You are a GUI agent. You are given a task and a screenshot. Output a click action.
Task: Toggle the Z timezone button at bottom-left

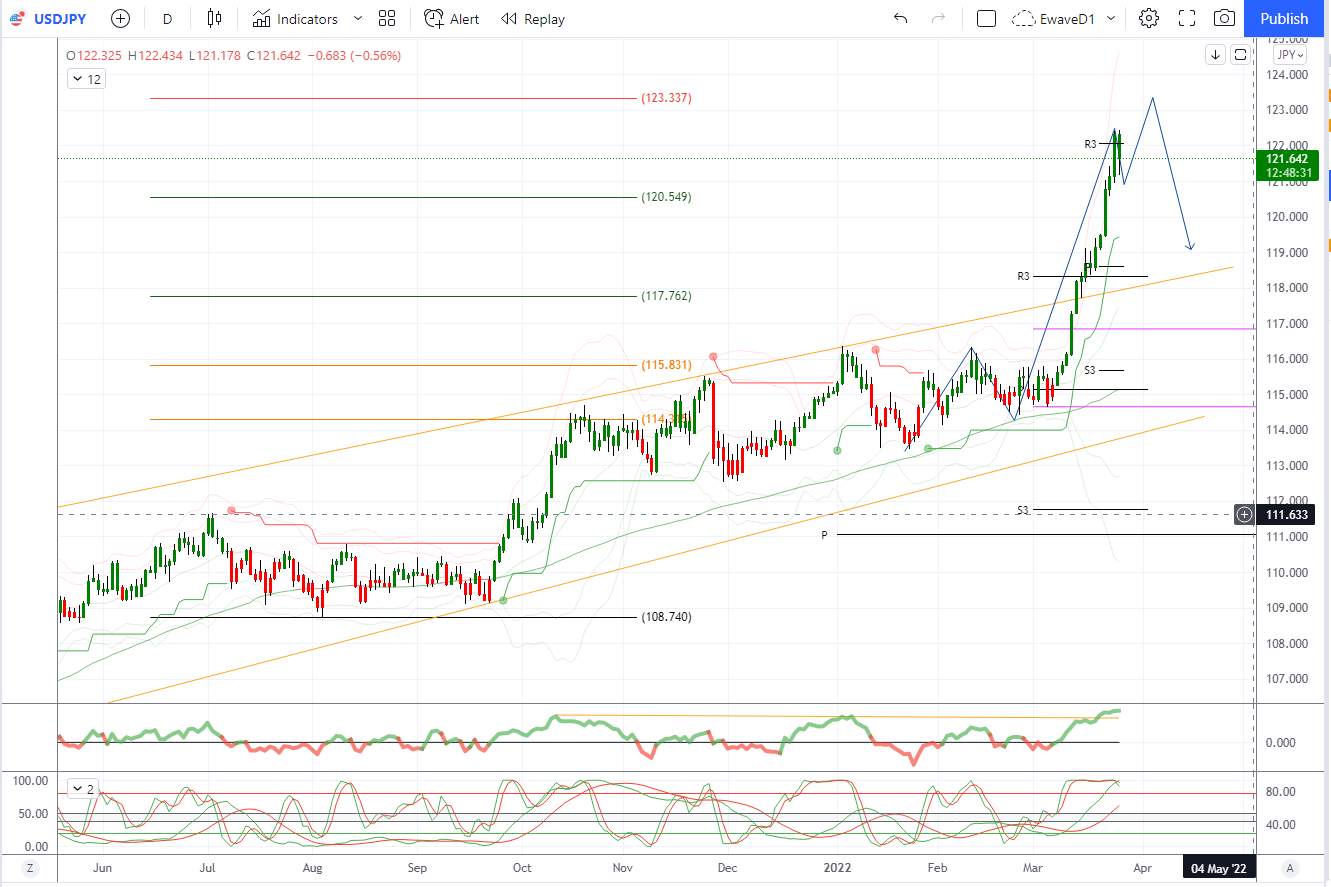(30, 867)
